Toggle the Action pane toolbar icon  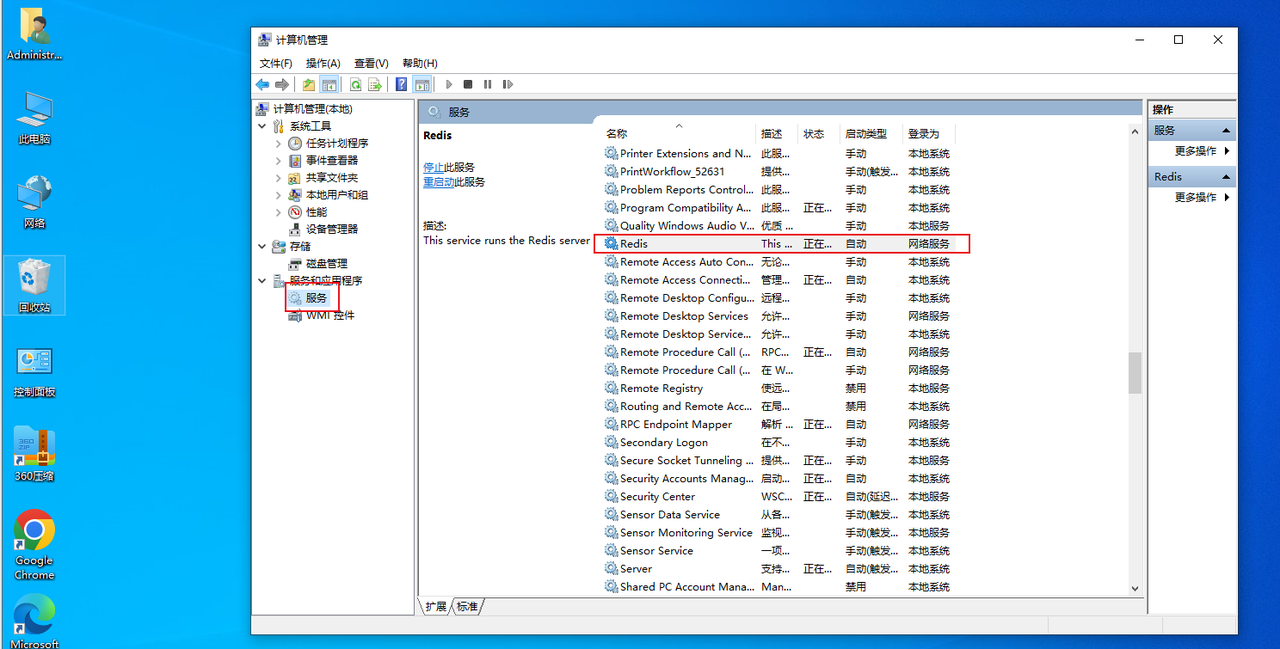click(422, 85)
